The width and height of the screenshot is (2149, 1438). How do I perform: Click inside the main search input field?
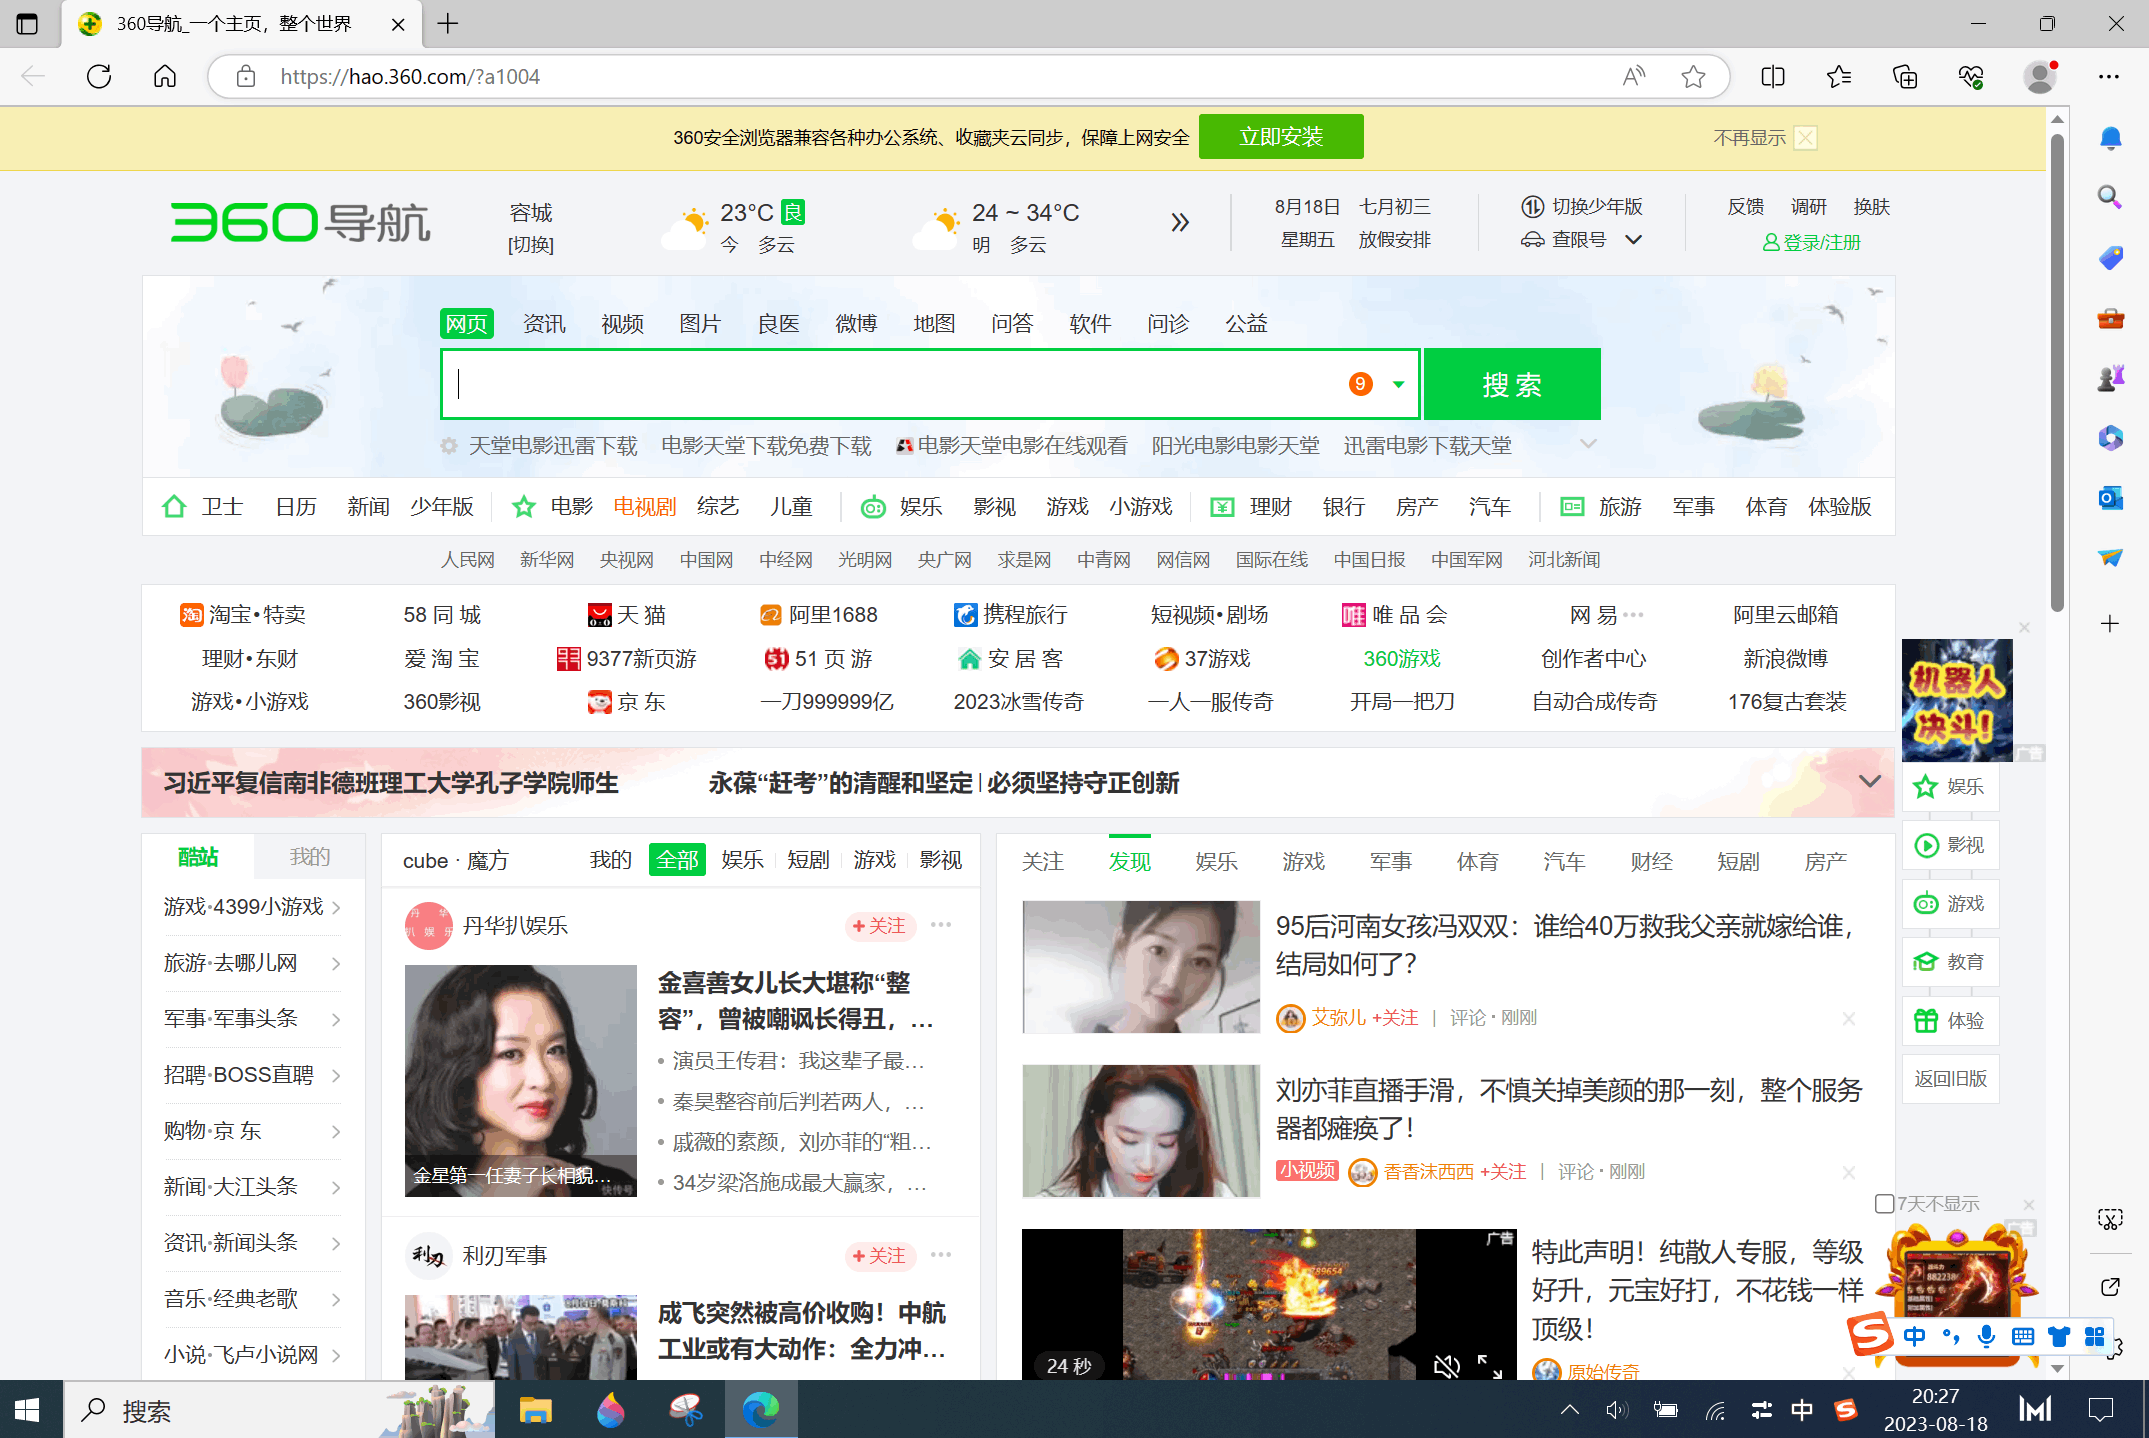890,384
